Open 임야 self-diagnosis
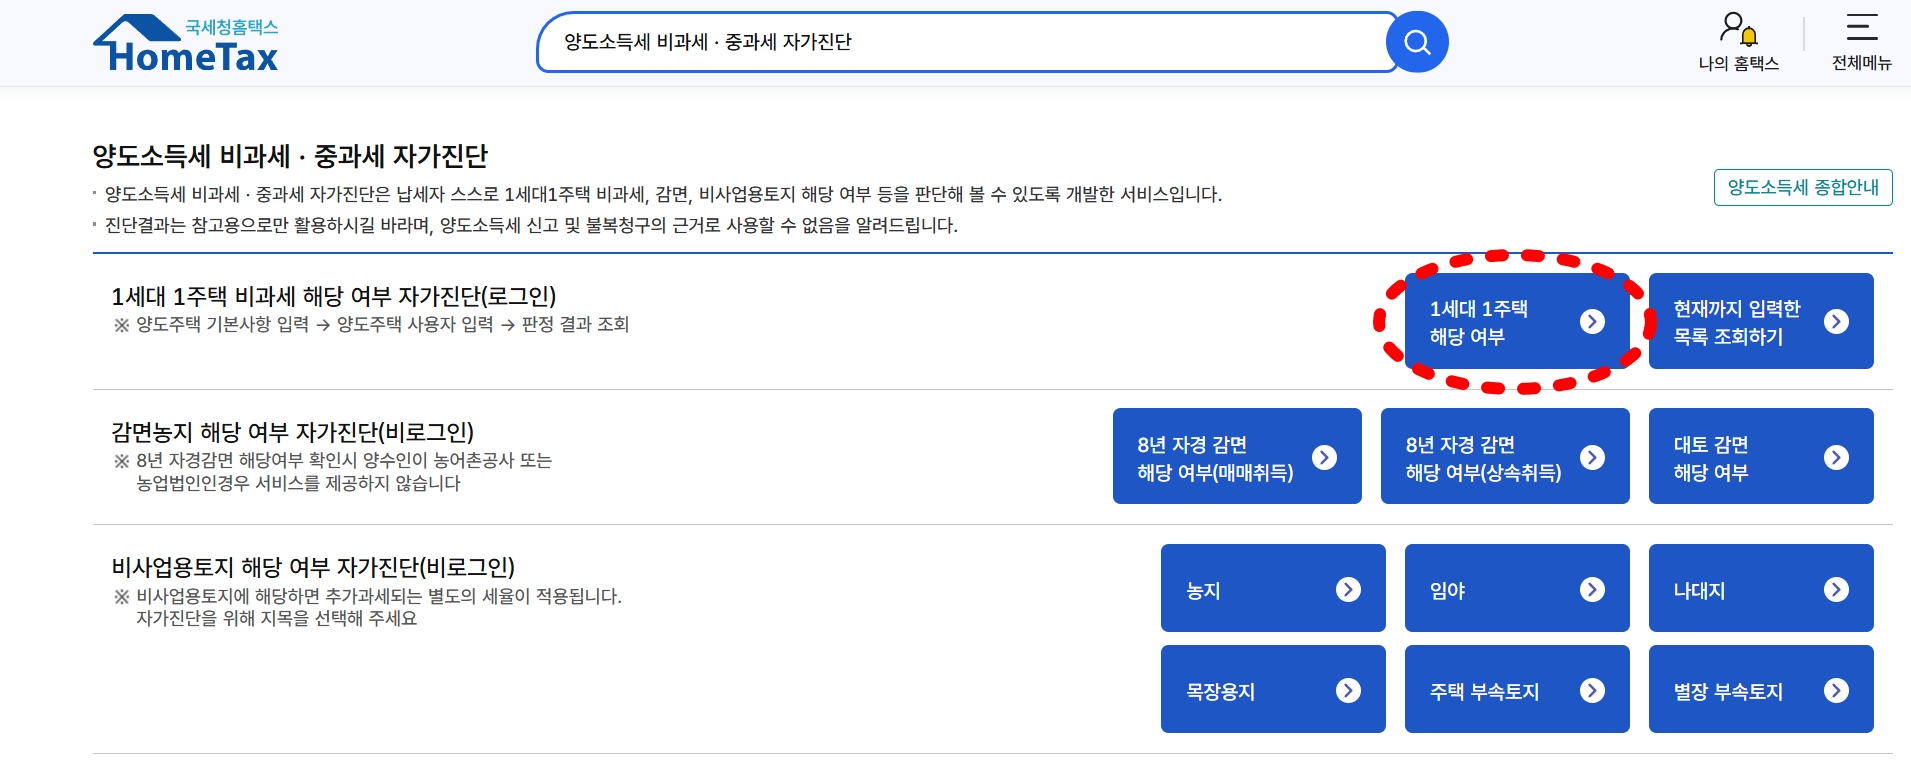 click(1516, 589)
